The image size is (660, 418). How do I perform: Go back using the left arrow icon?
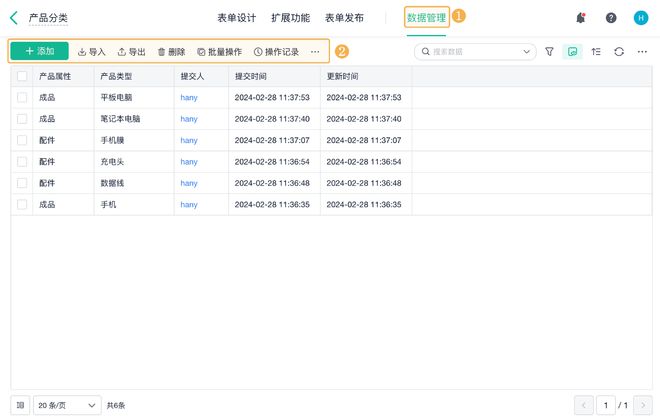[14, 18]
